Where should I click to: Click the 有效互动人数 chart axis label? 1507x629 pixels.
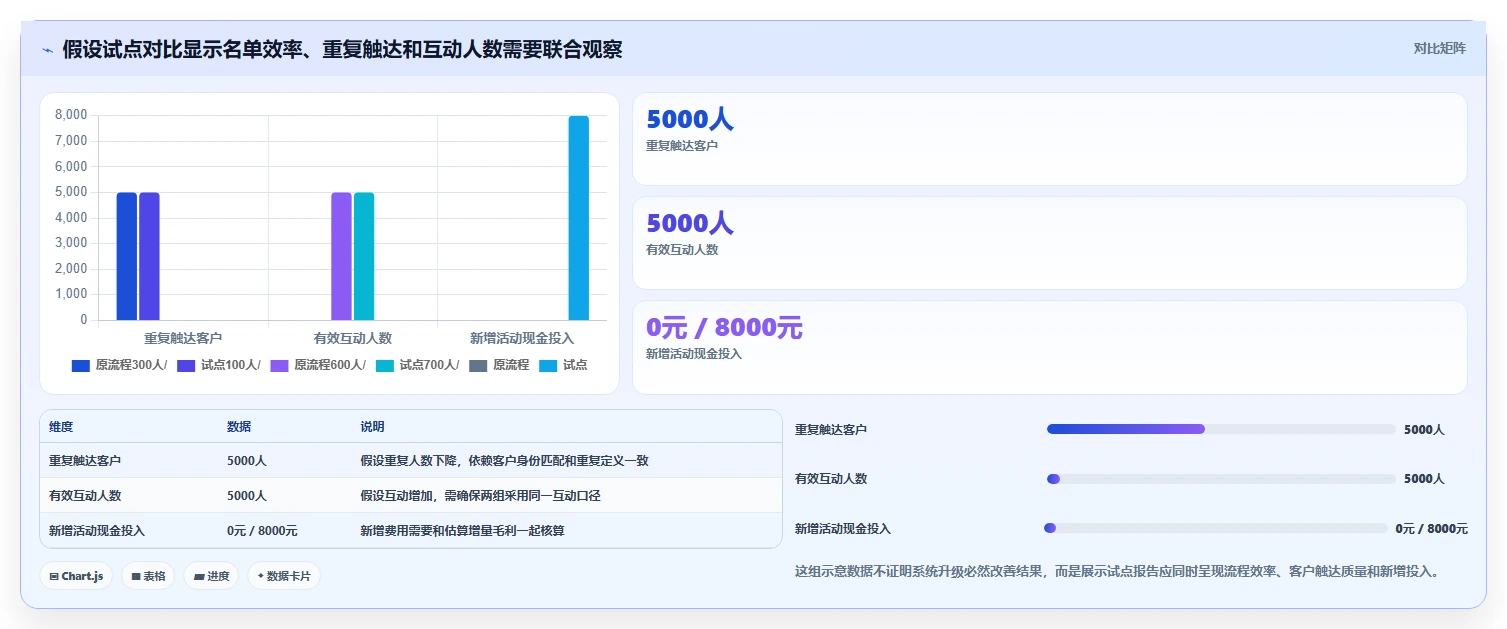pos(353,338)
